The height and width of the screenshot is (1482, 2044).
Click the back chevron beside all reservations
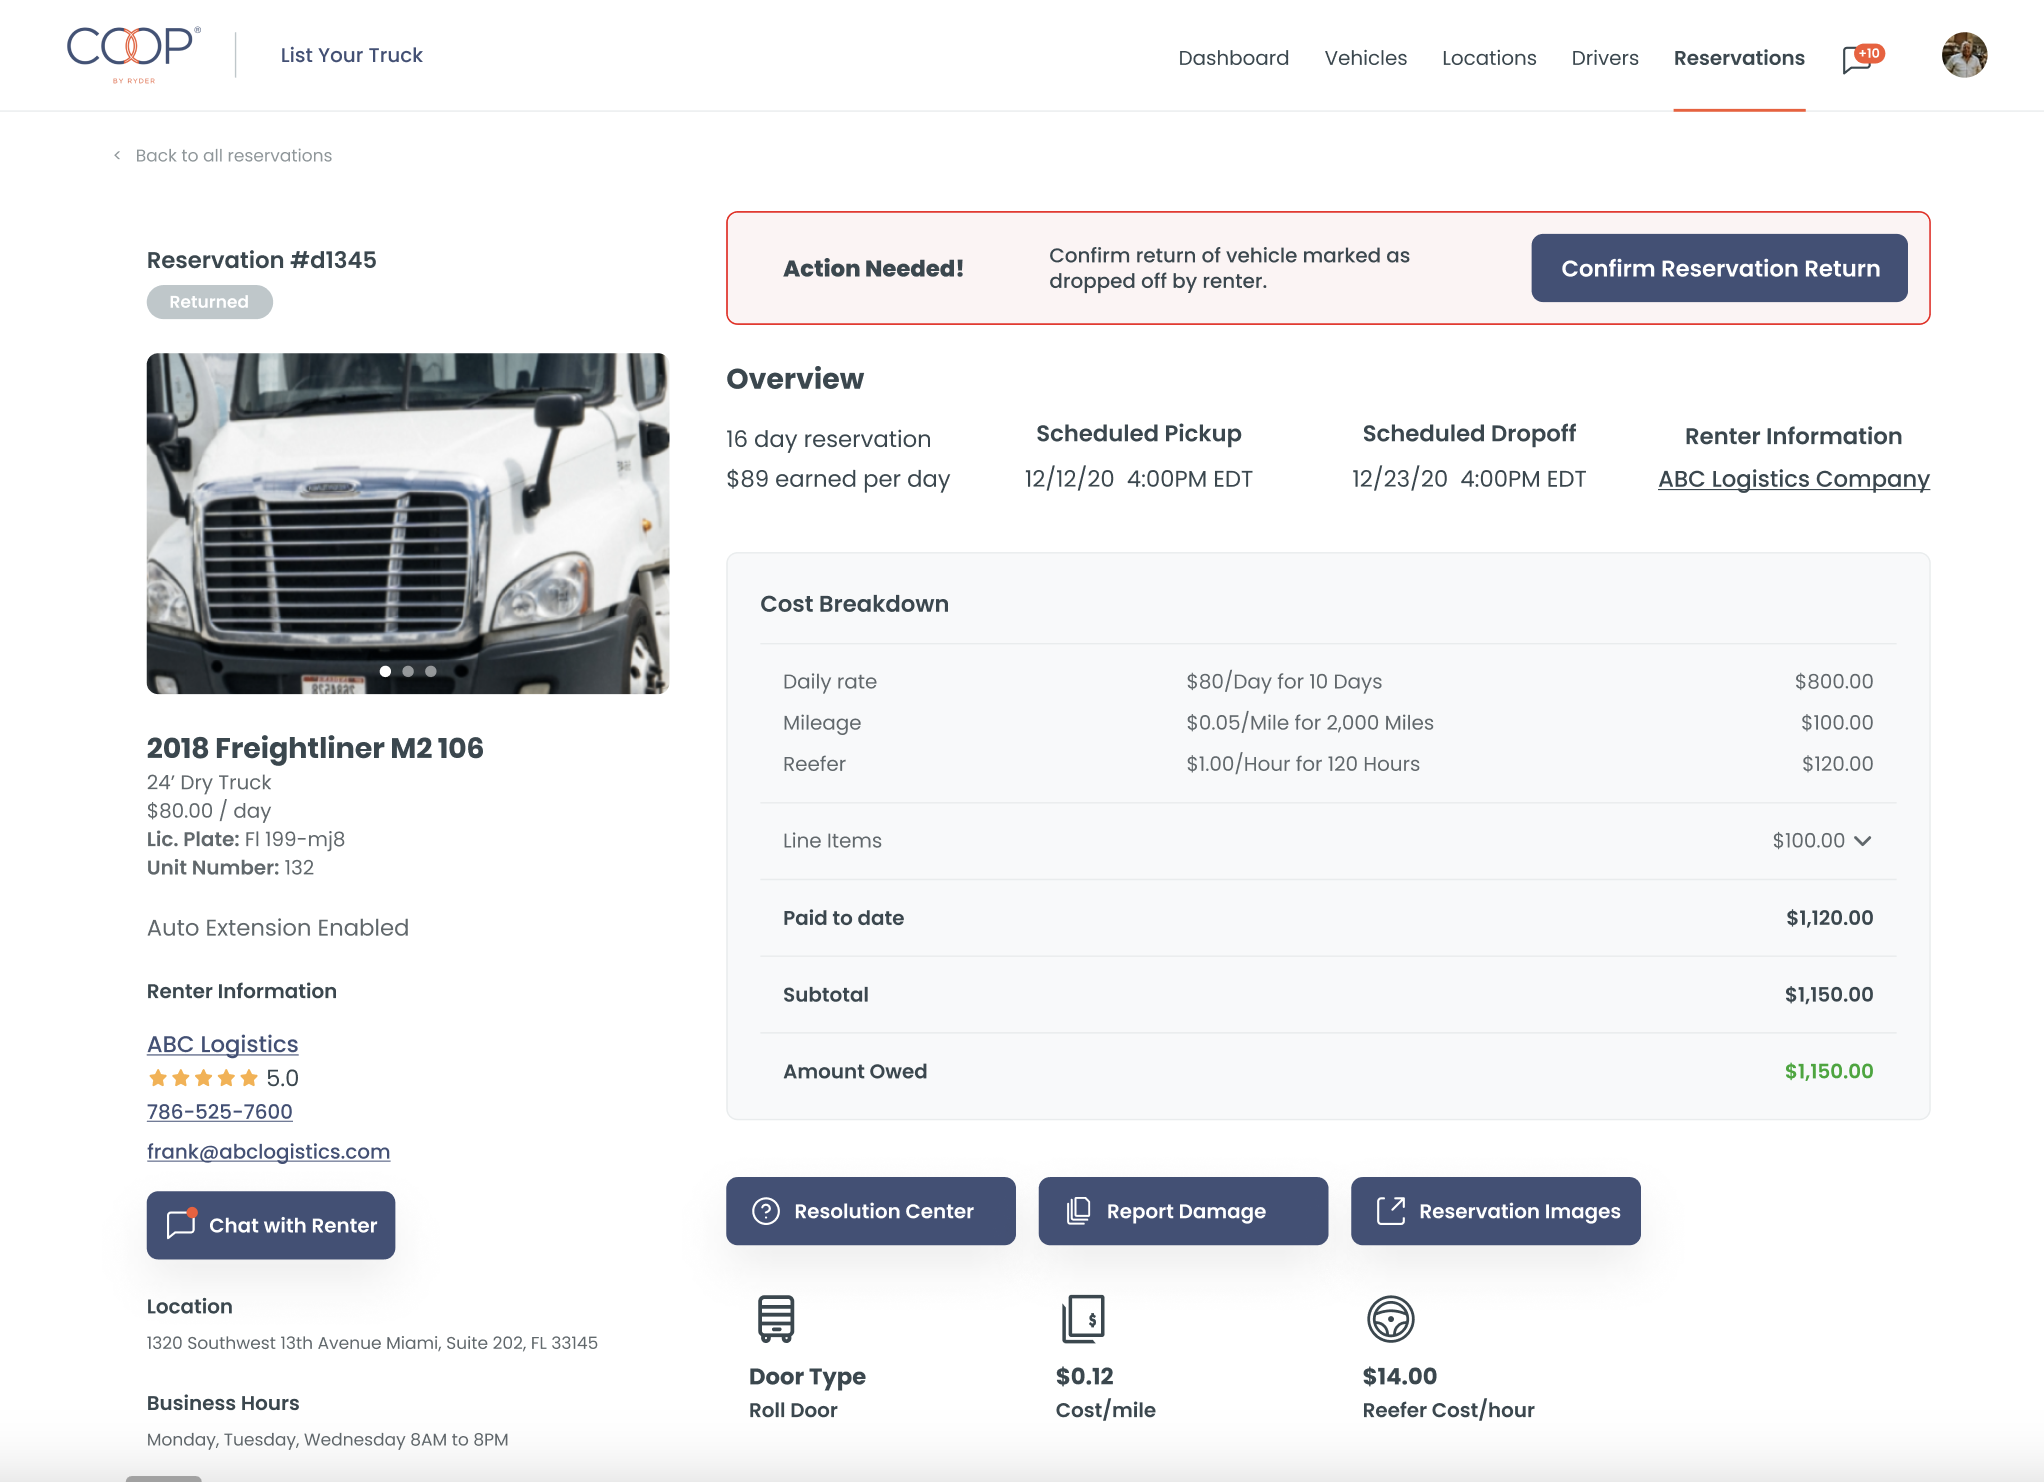(117, 155)
